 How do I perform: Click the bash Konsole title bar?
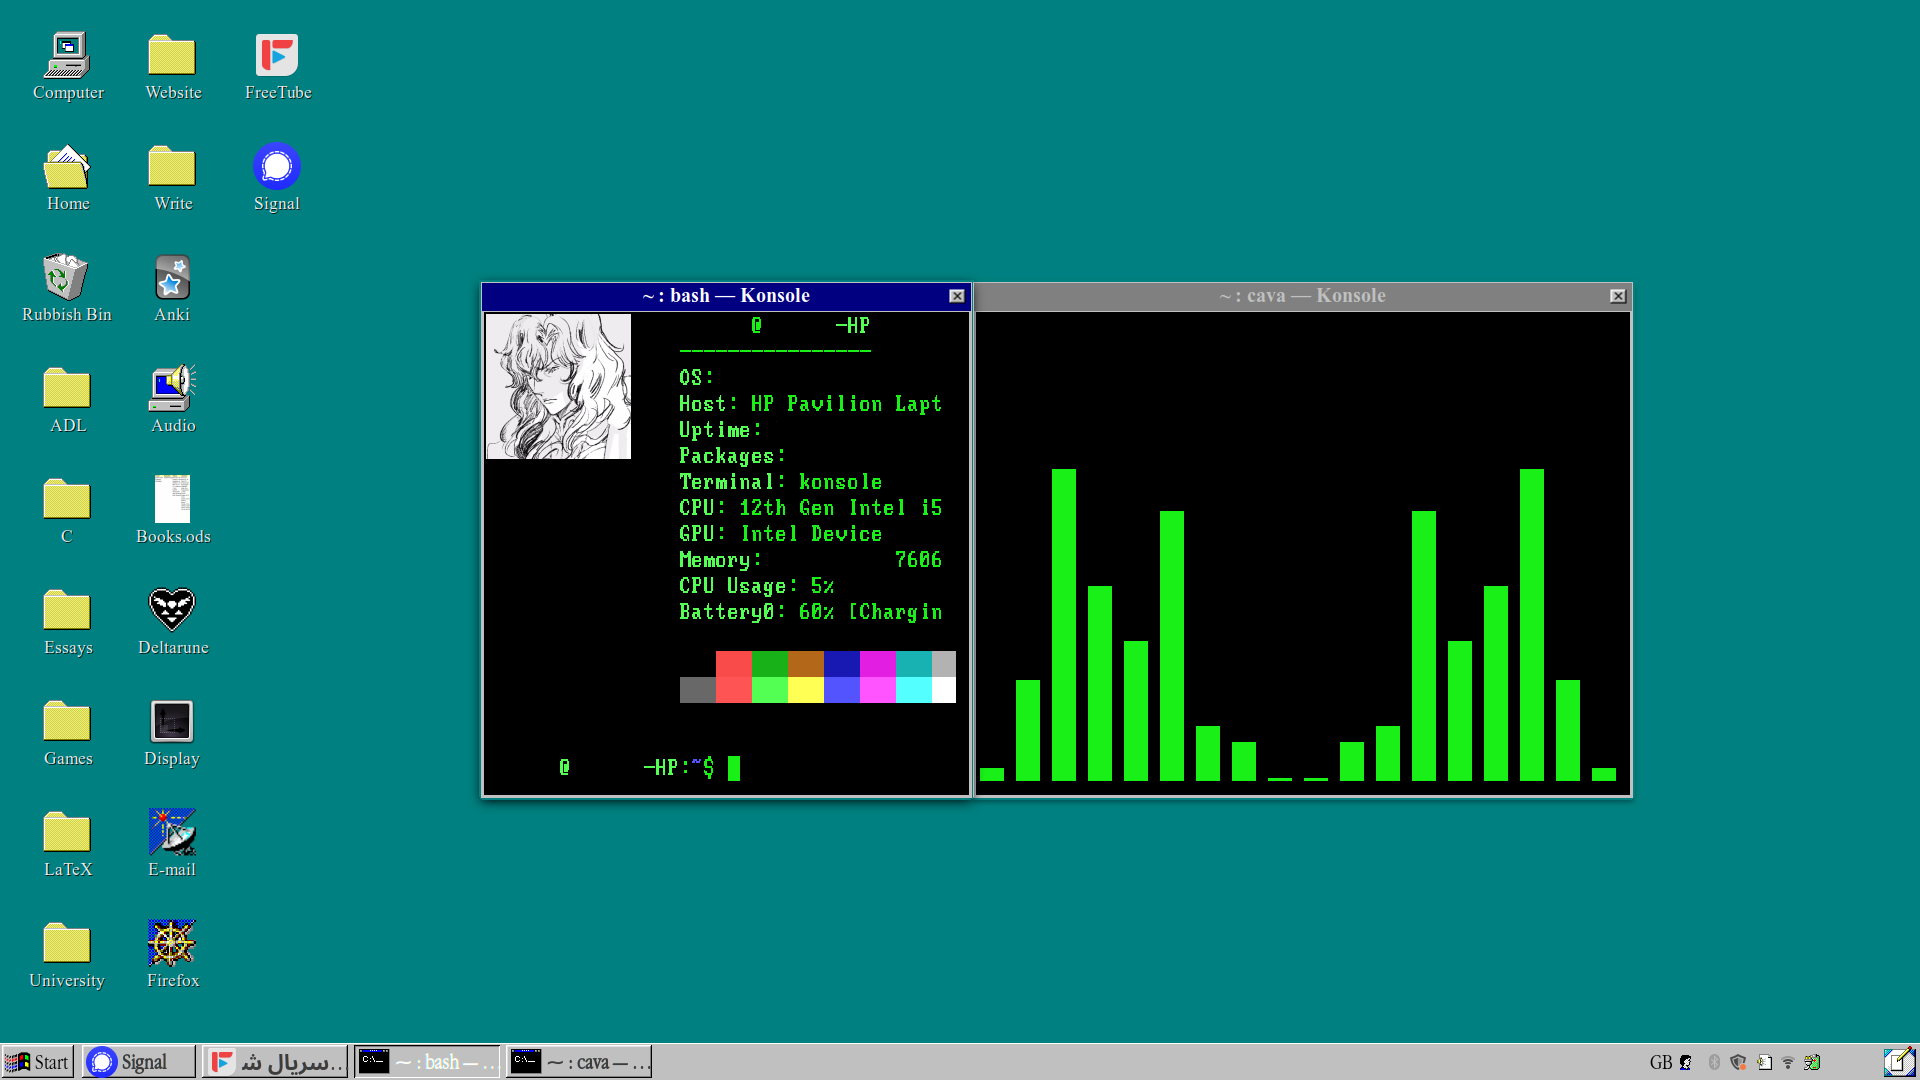726,296
